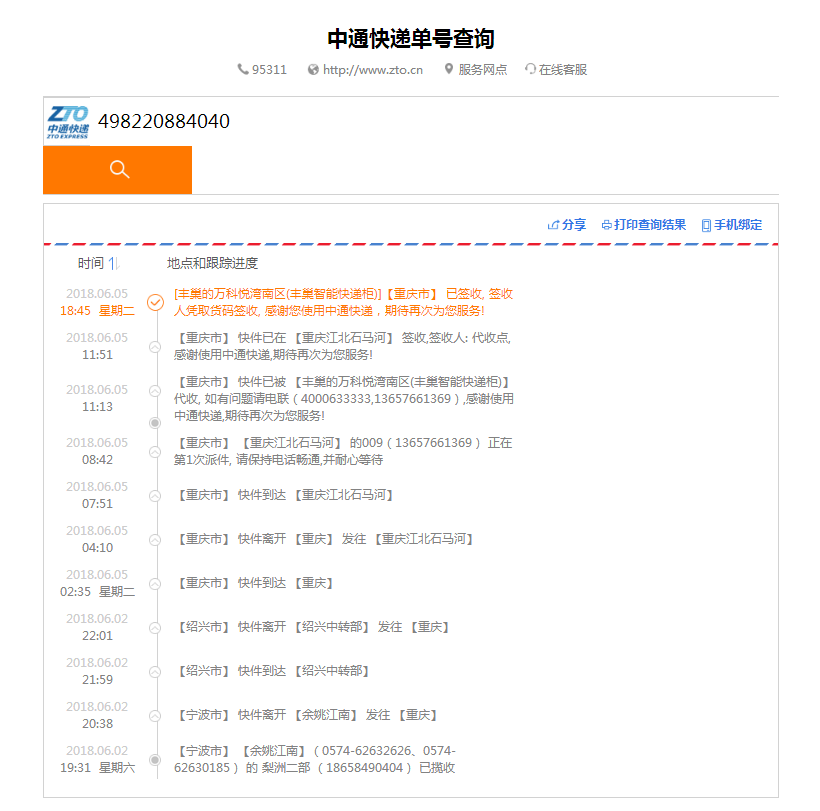Click timeline marker for 22:01 entry
This screenshot has width=820, height=811.
pos(155,627)
